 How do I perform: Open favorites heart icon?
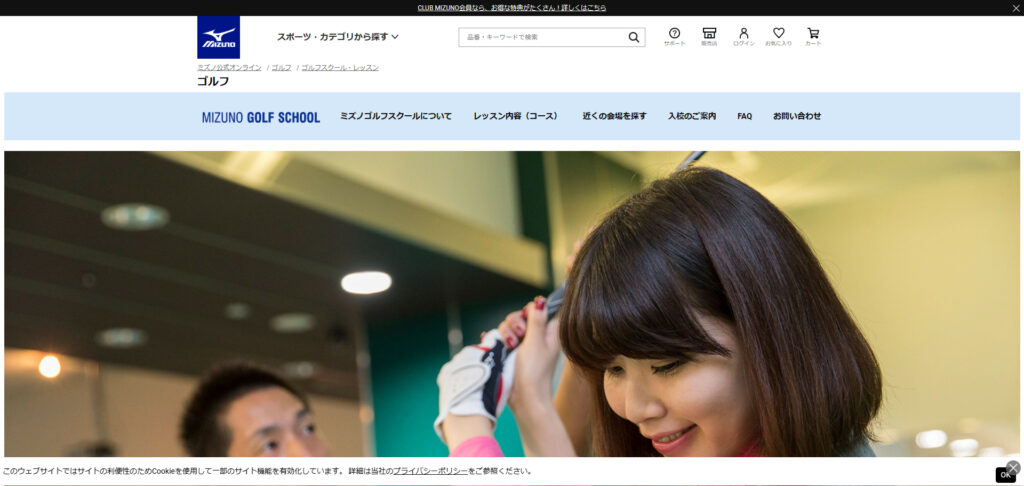click(x=778, y=34)
